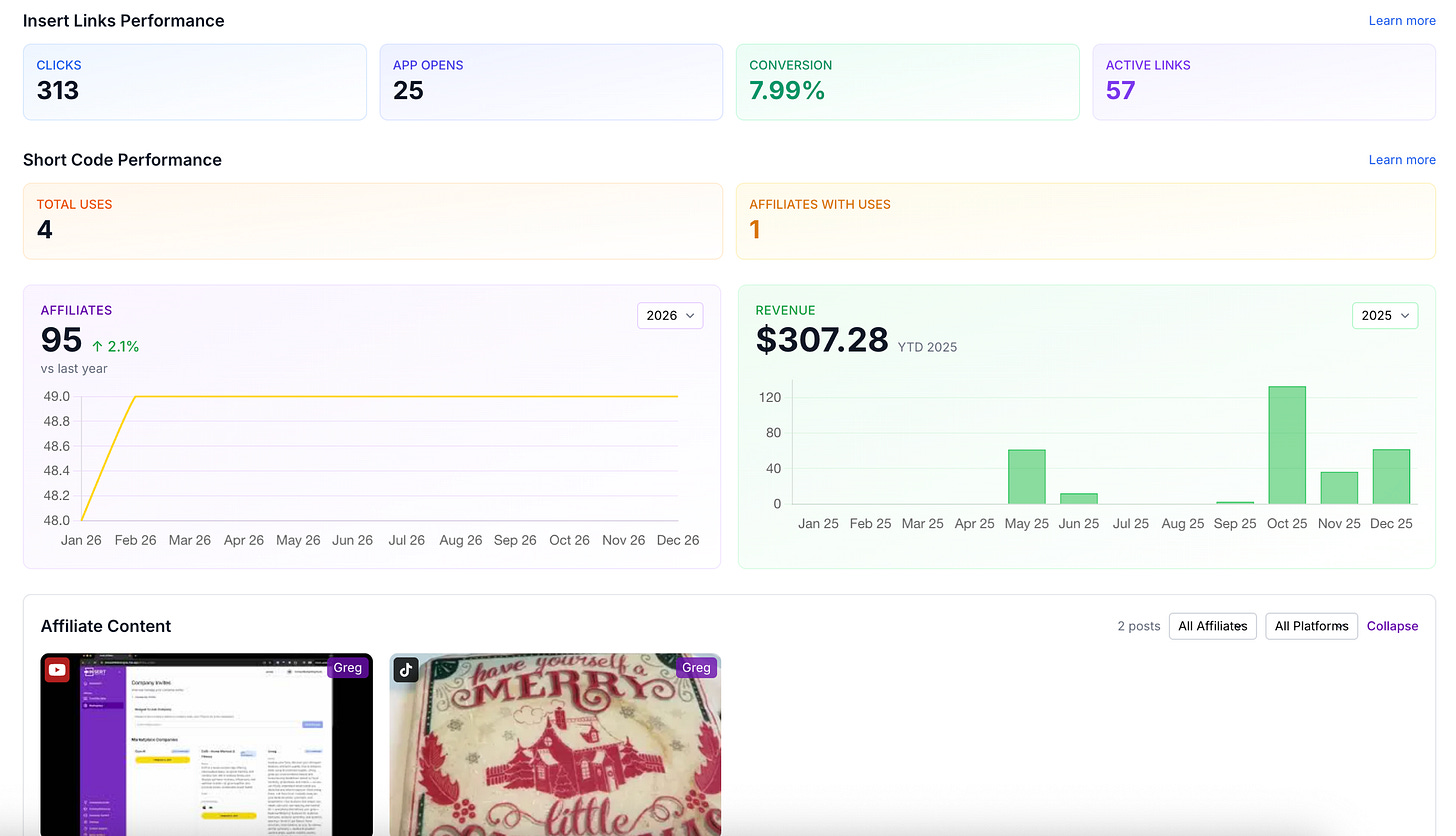
Task: Click the YouTube icon on the first post
Action: click(x=57, y=668)
